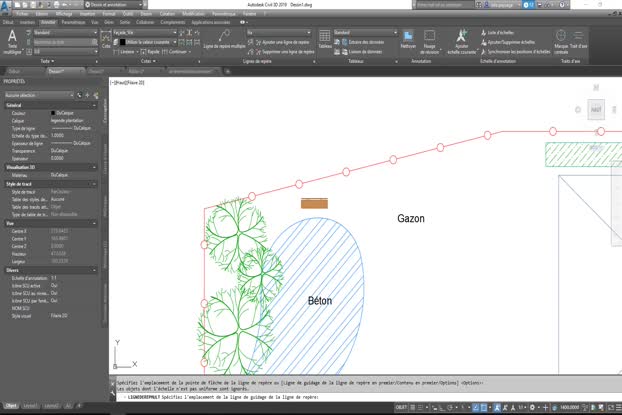Select the Trait d'axe tool
This screenshot has height=415, width=622.
coord(578,39)
